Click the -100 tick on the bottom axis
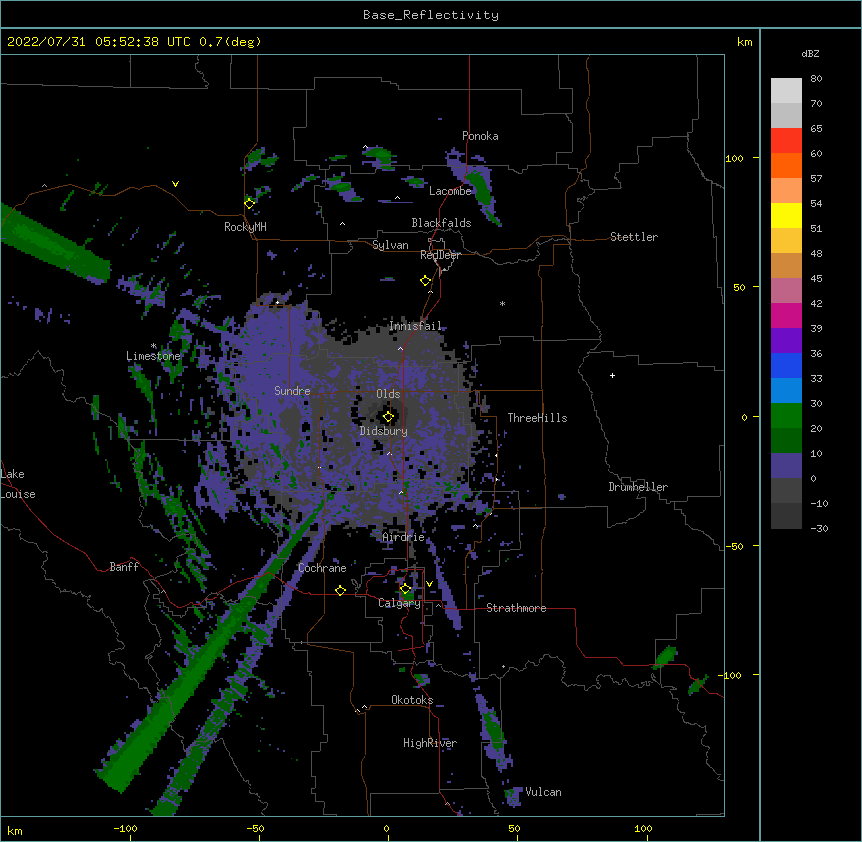Viewport: 862px width, 842px height. [125, 828]
